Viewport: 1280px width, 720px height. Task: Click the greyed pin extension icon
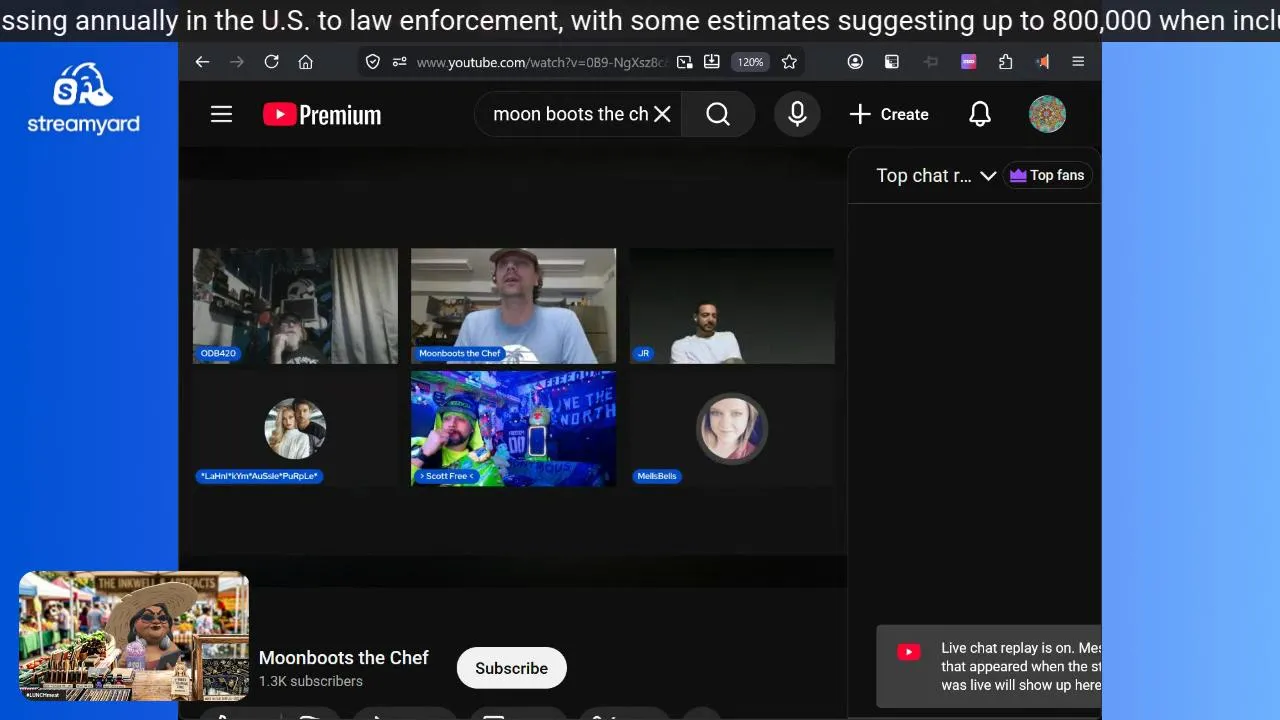point(931,62)
